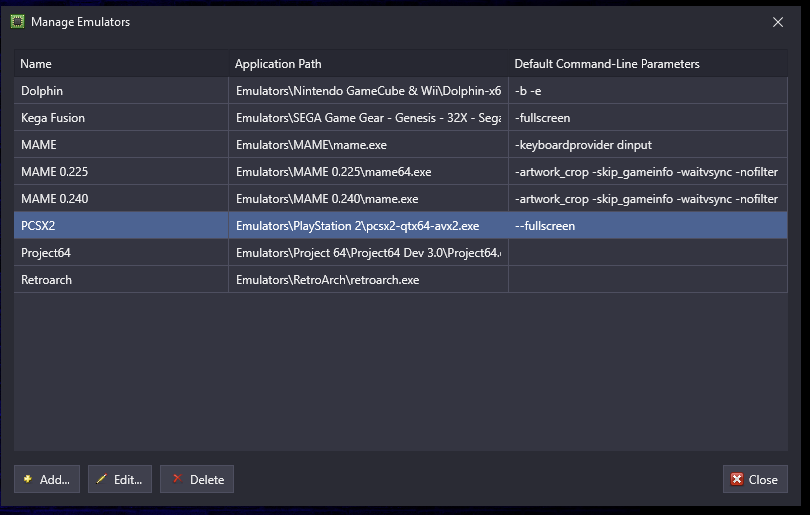Close the Manage Emulators window with X
Screen dimensions: 810x515
tap(778, 22)
